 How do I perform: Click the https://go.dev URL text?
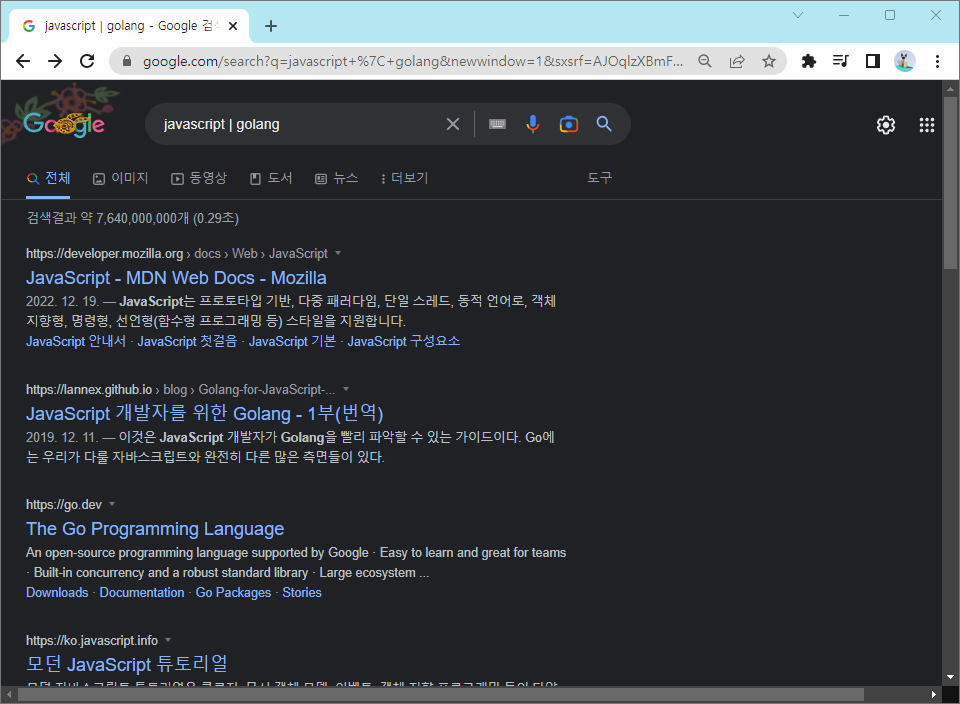tap(64, 504)
